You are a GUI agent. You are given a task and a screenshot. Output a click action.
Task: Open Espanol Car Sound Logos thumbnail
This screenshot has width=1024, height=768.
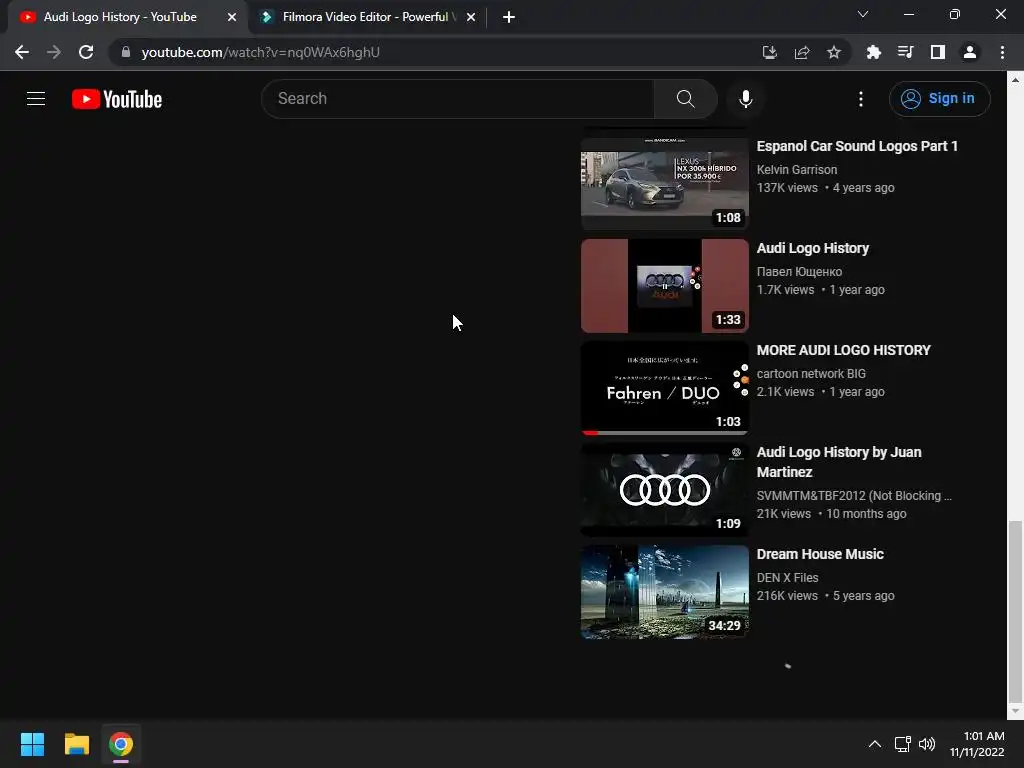tap(665, 182)
